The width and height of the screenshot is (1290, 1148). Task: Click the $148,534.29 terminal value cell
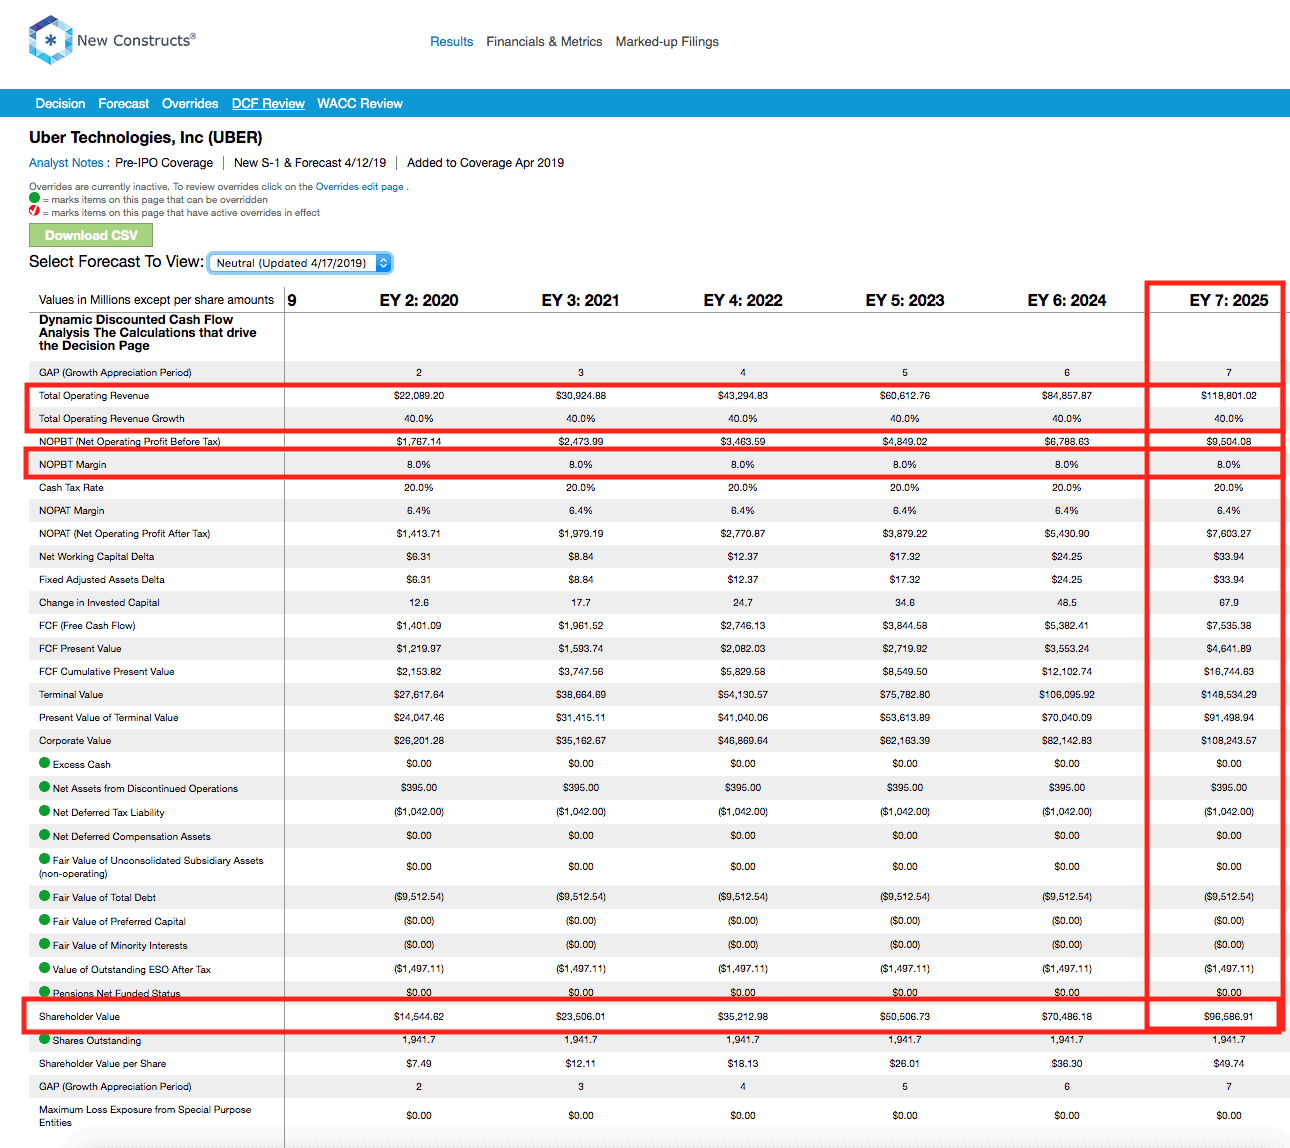coord(1229,695)
